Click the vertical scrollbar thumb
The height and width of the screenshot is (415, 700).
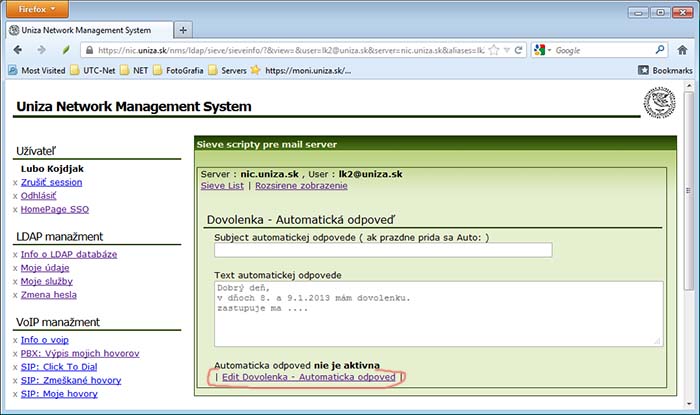click(x=690, y=191)
